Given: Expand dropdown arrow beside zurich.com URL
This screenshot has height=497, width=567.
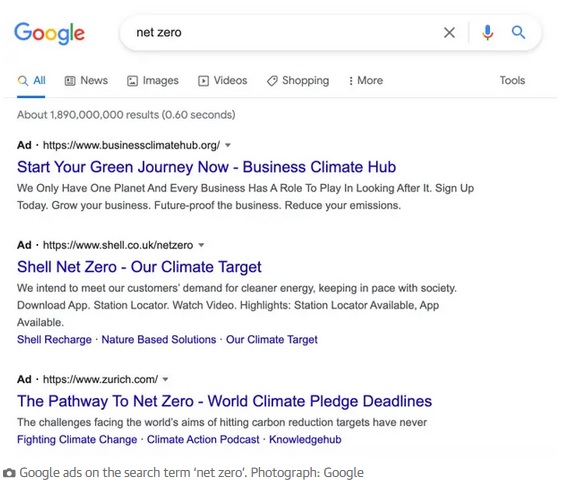Looking at the screenshot, I should click(x=165, y=379).
